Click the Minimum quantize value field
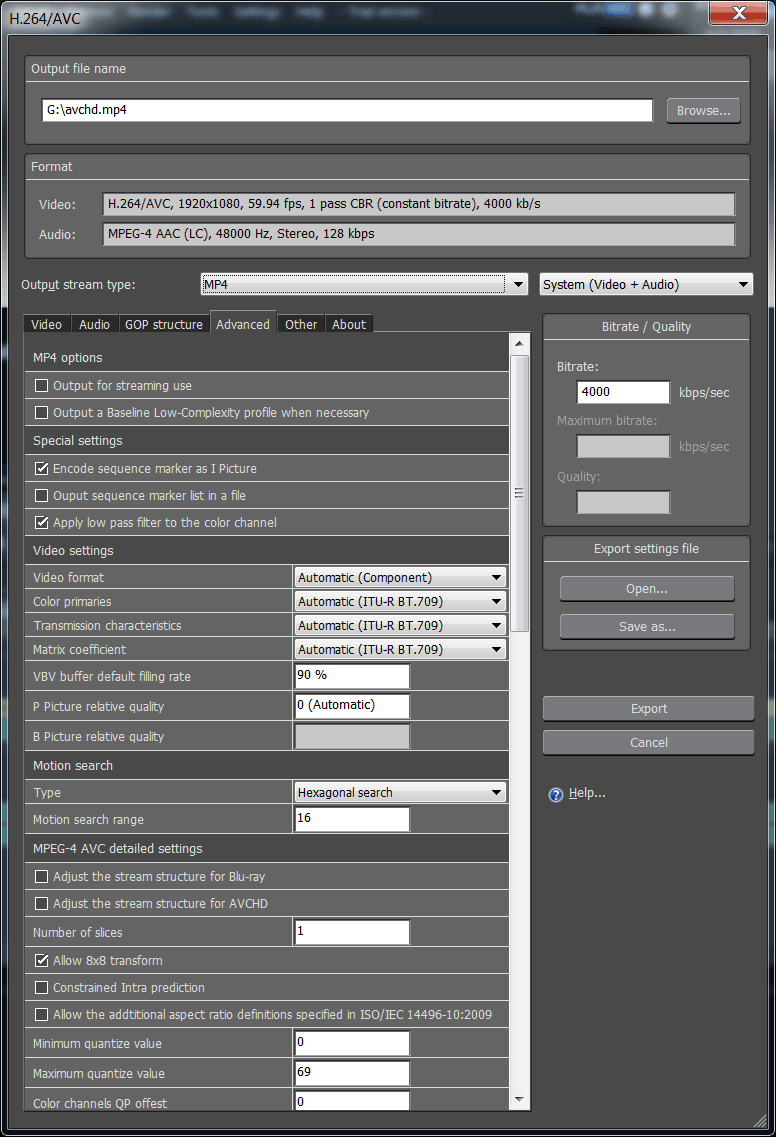The height and width of the screenshot is (1137, 776). (x=352, y=1043)
